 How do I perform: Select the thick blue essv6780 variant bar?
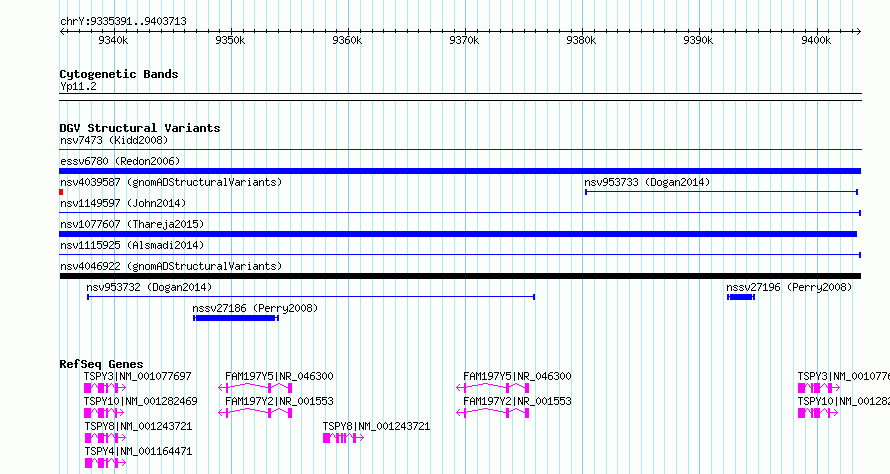click(x=460, y=171)
